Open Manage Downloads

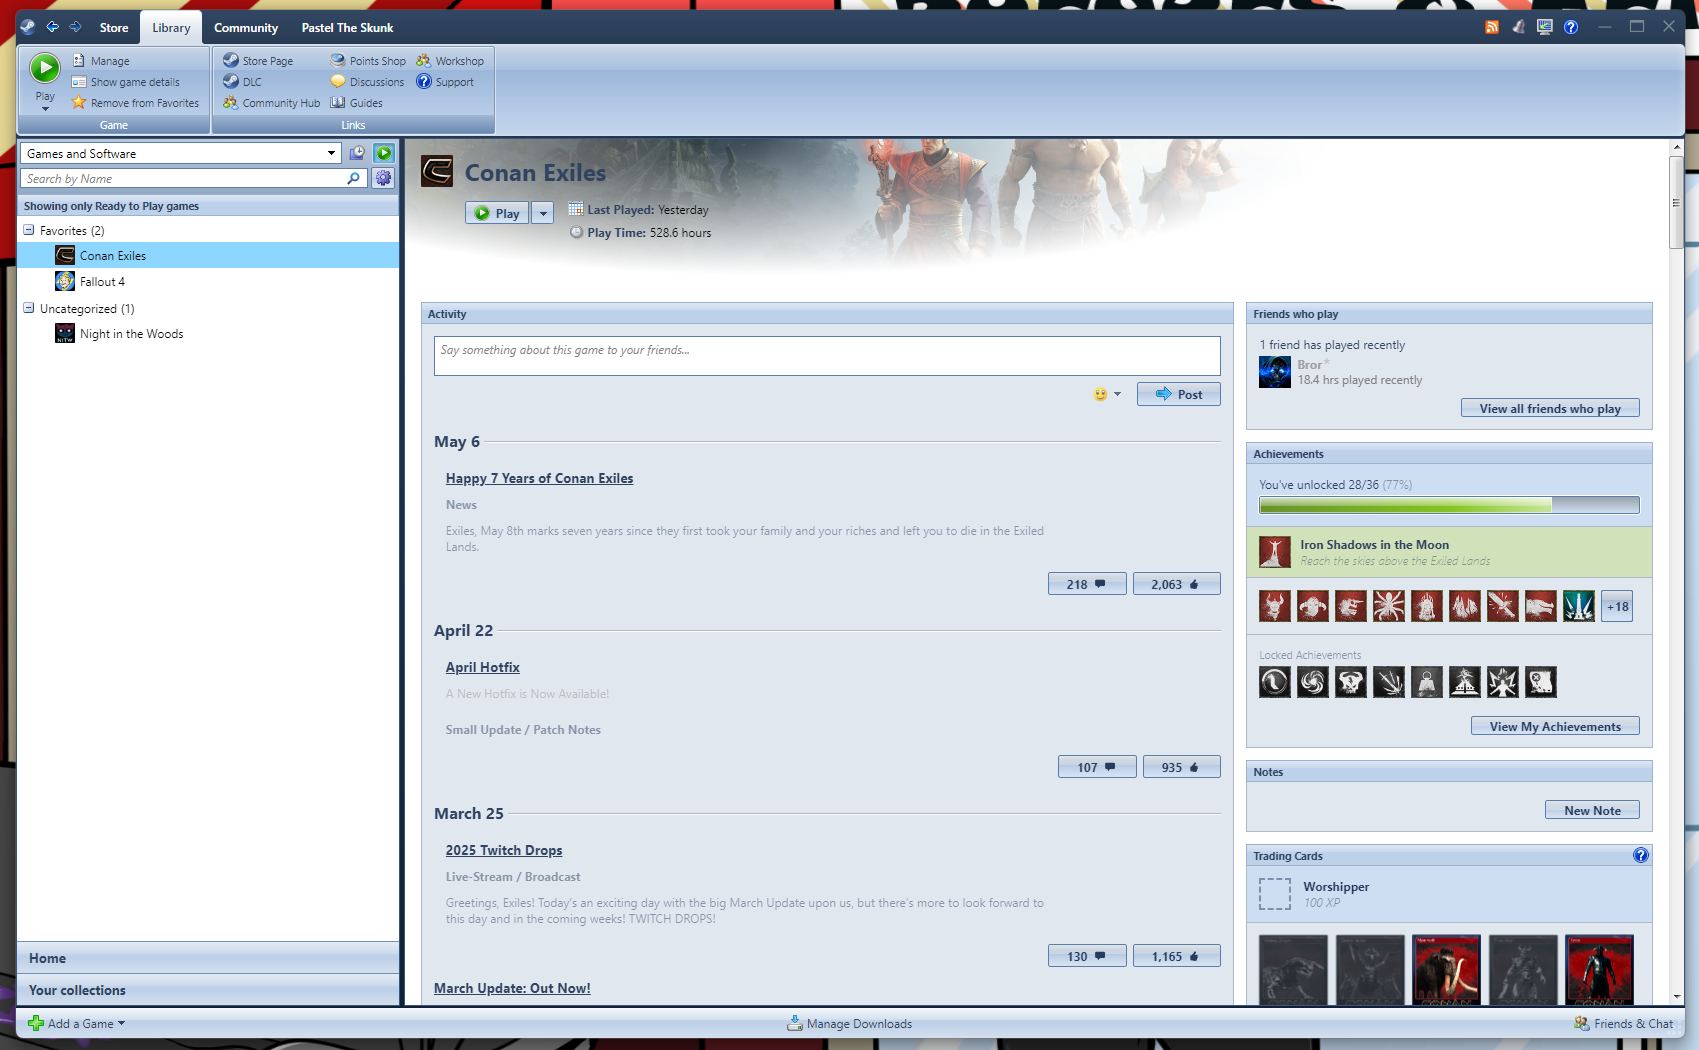pos(850,1023)
